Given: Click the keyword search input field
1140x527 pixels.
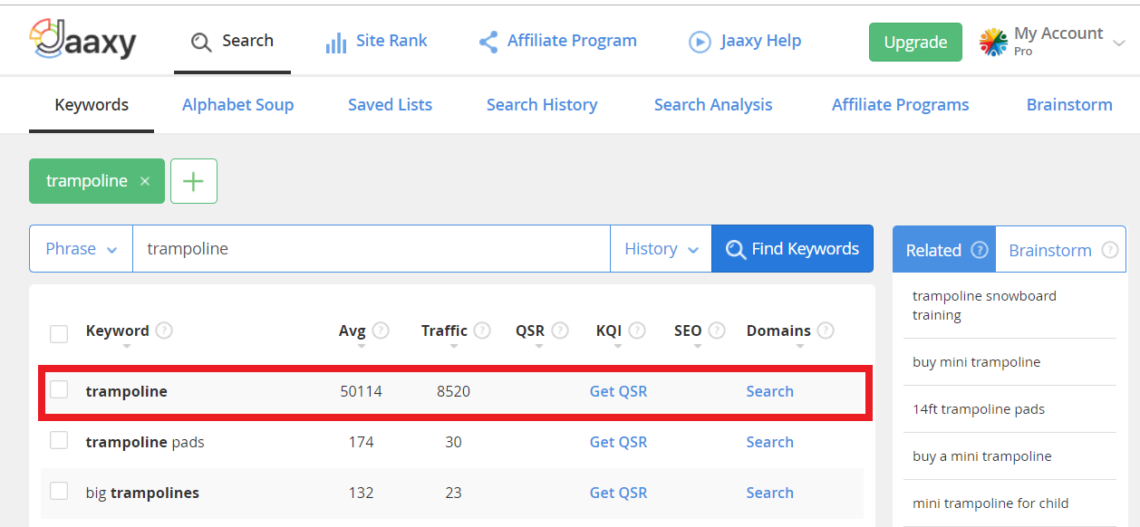Looking at the screenshot, I should 370,249.
